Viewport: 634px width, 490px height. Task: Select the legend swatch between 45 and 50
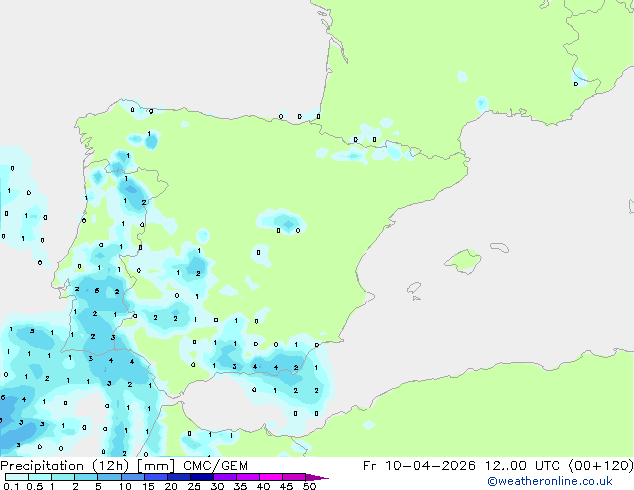[x=294, y=477]
